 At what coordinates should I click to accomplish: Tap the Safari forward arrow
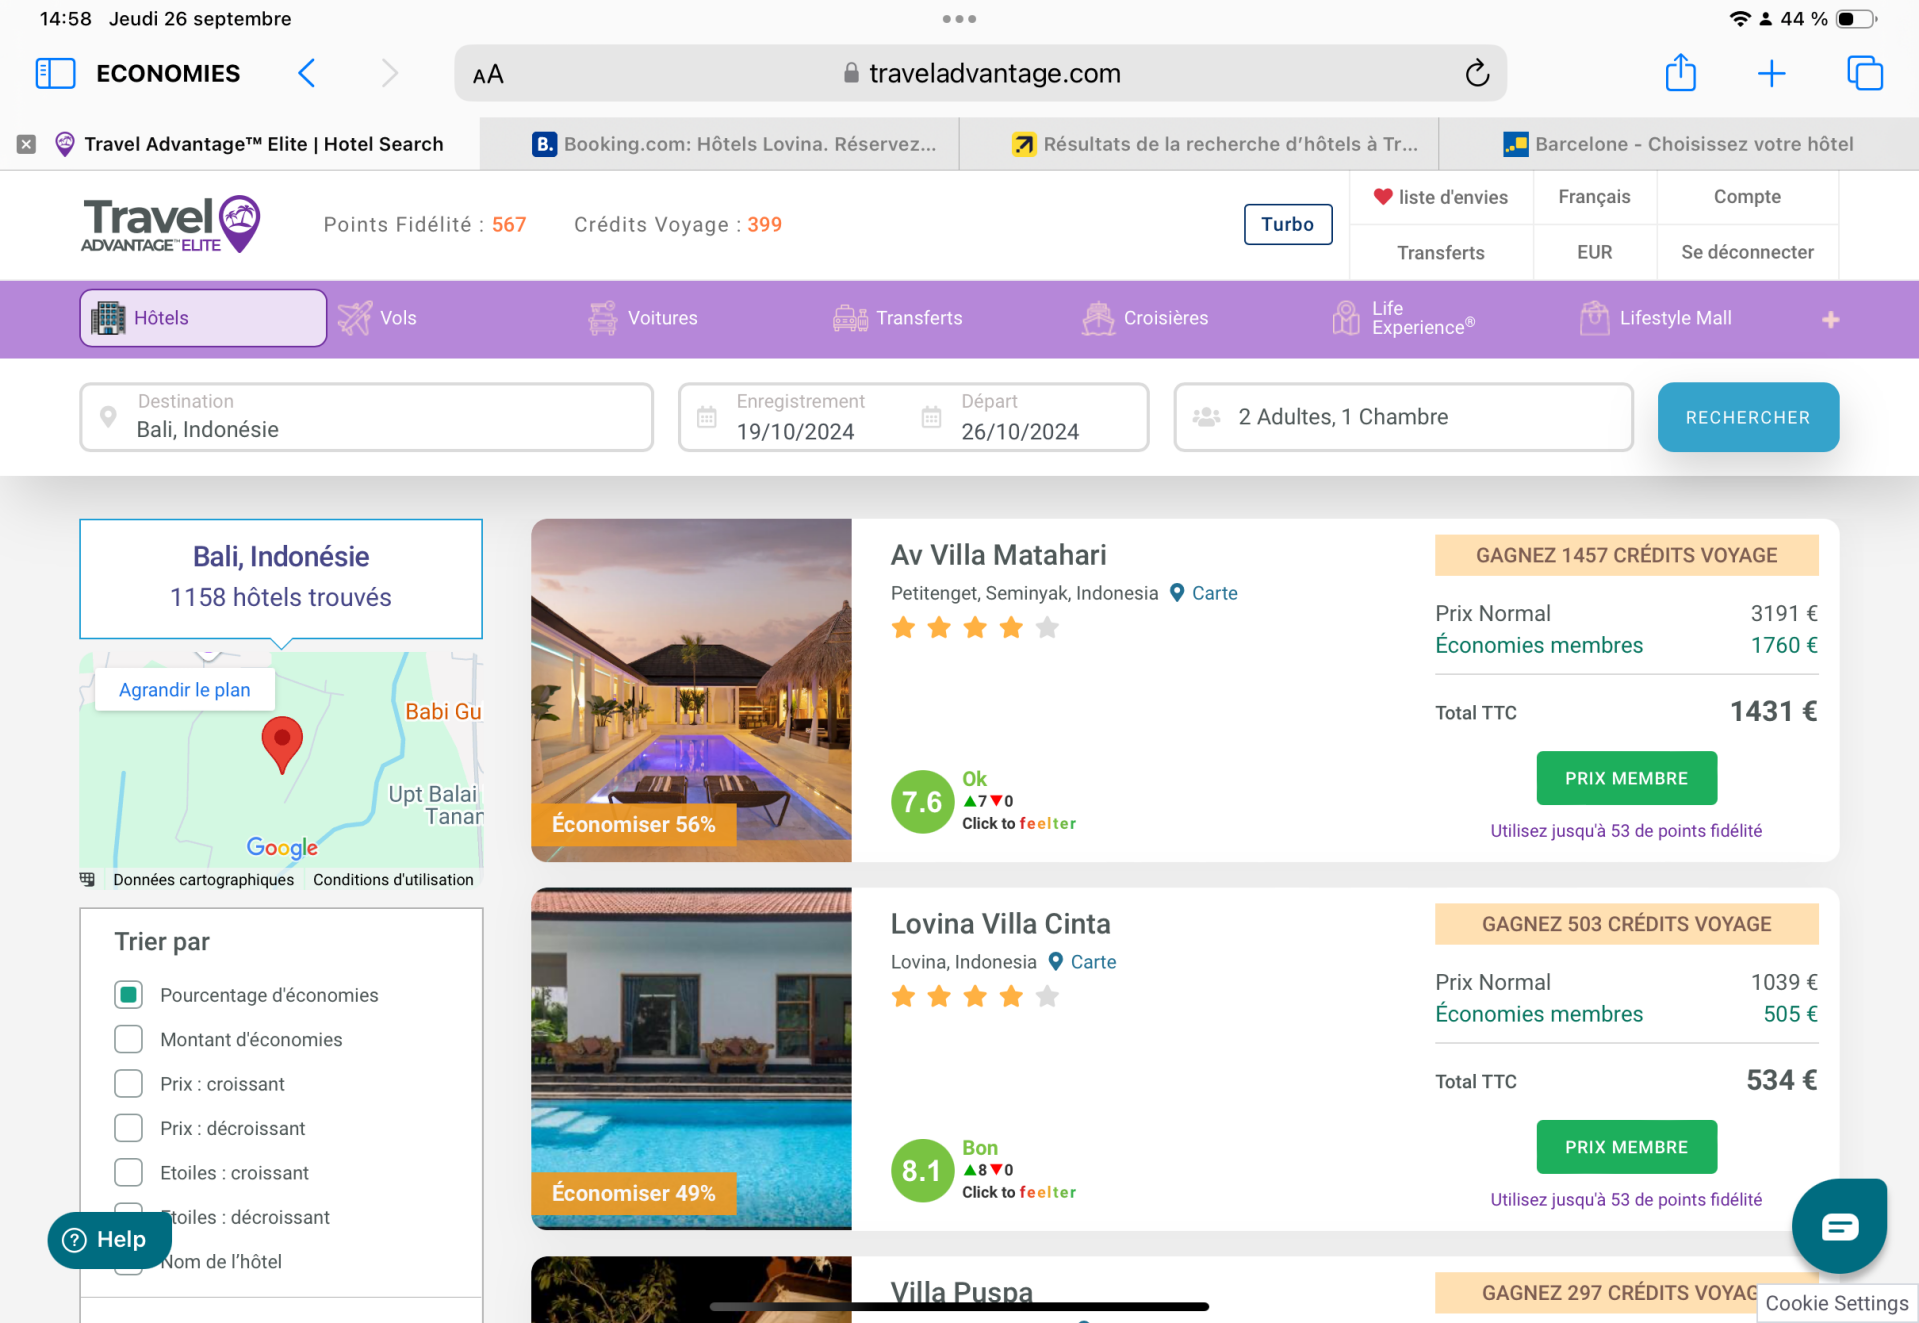pyautogui.click(x=390, y=73)
